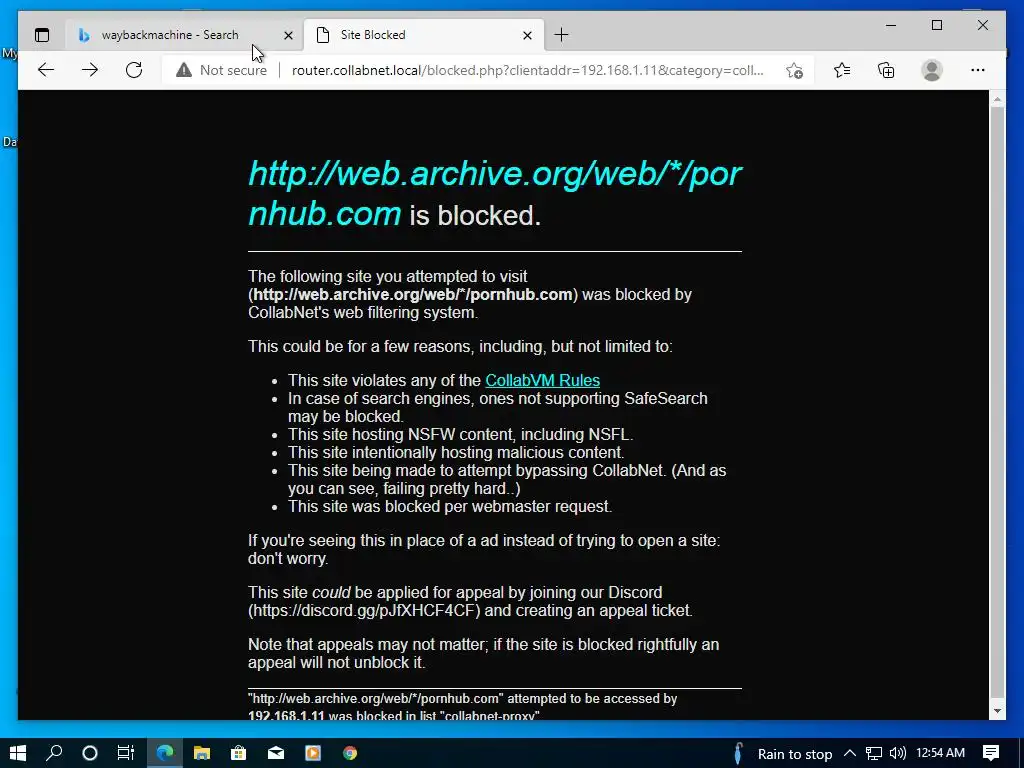
Task: Open network status tray icon
Action: pyautogui.click(x=874, y=753)
